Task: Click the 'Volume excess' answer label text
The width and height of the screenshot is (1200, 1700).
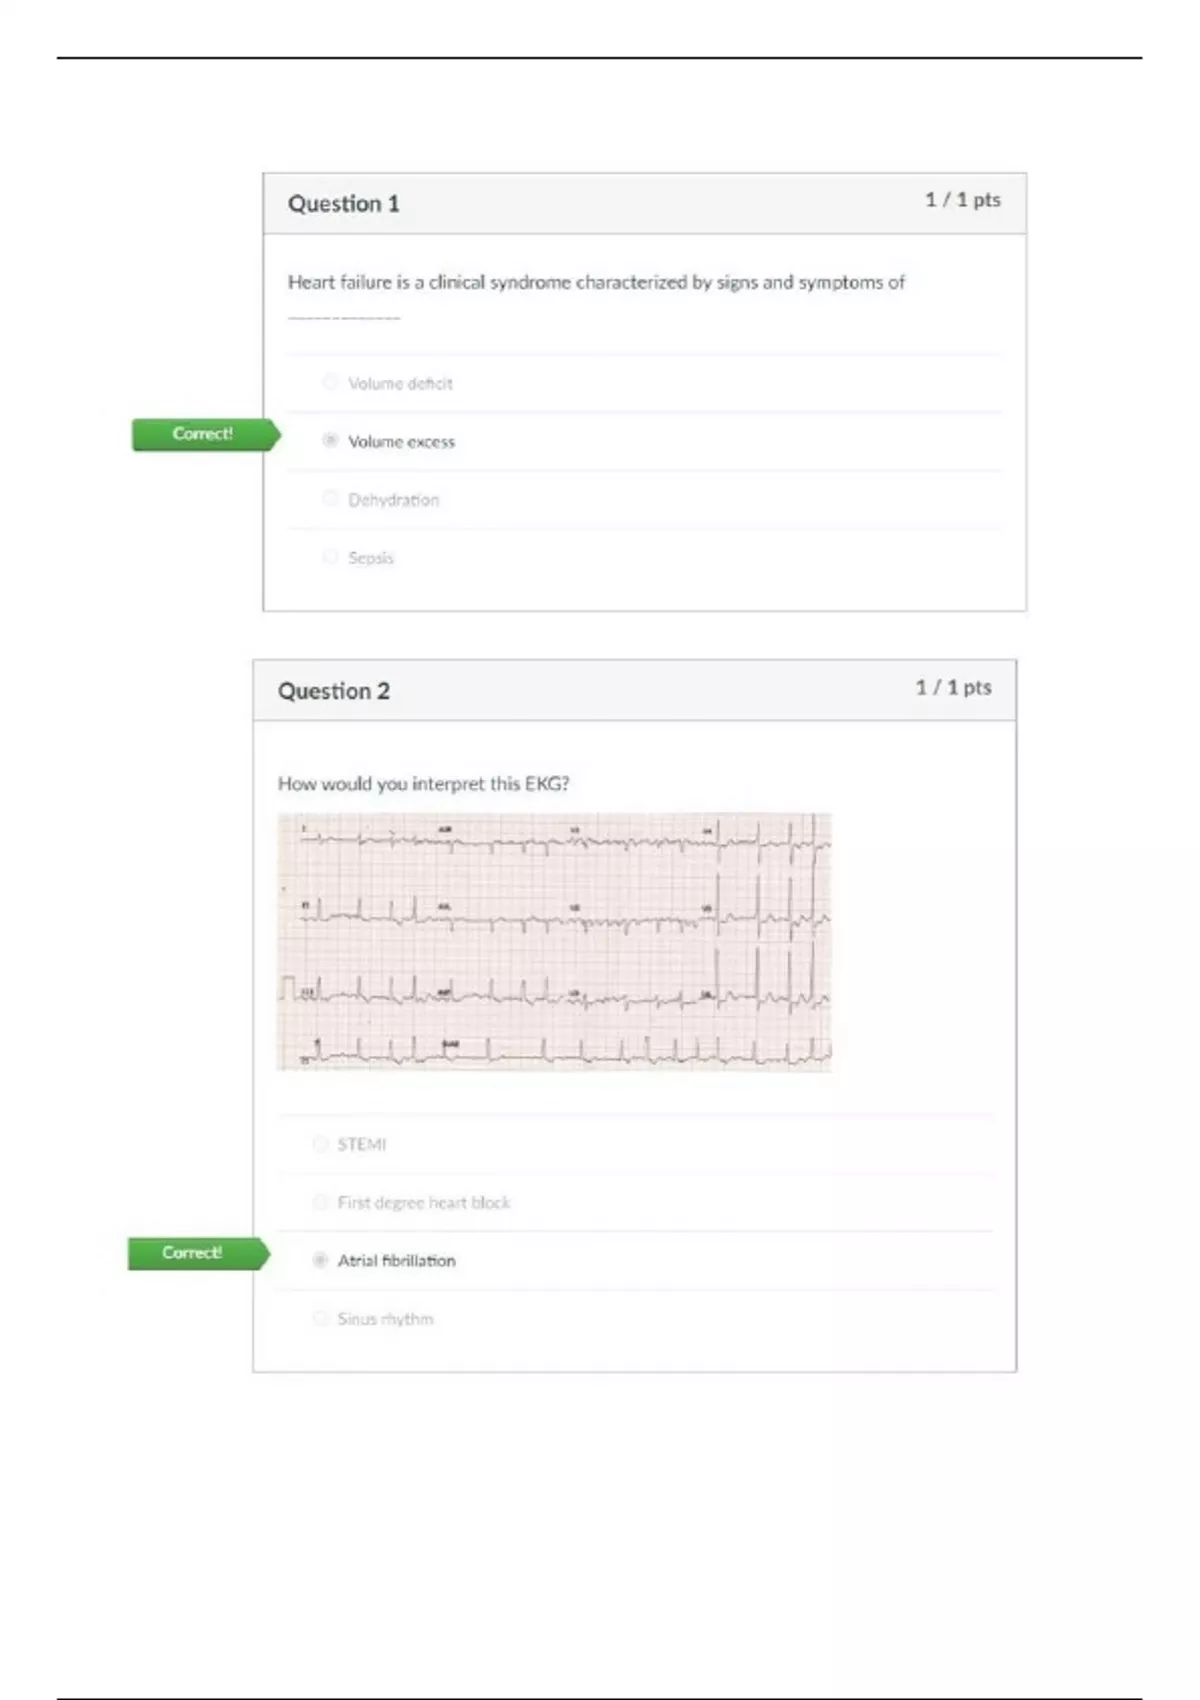Action: [401, 442]
